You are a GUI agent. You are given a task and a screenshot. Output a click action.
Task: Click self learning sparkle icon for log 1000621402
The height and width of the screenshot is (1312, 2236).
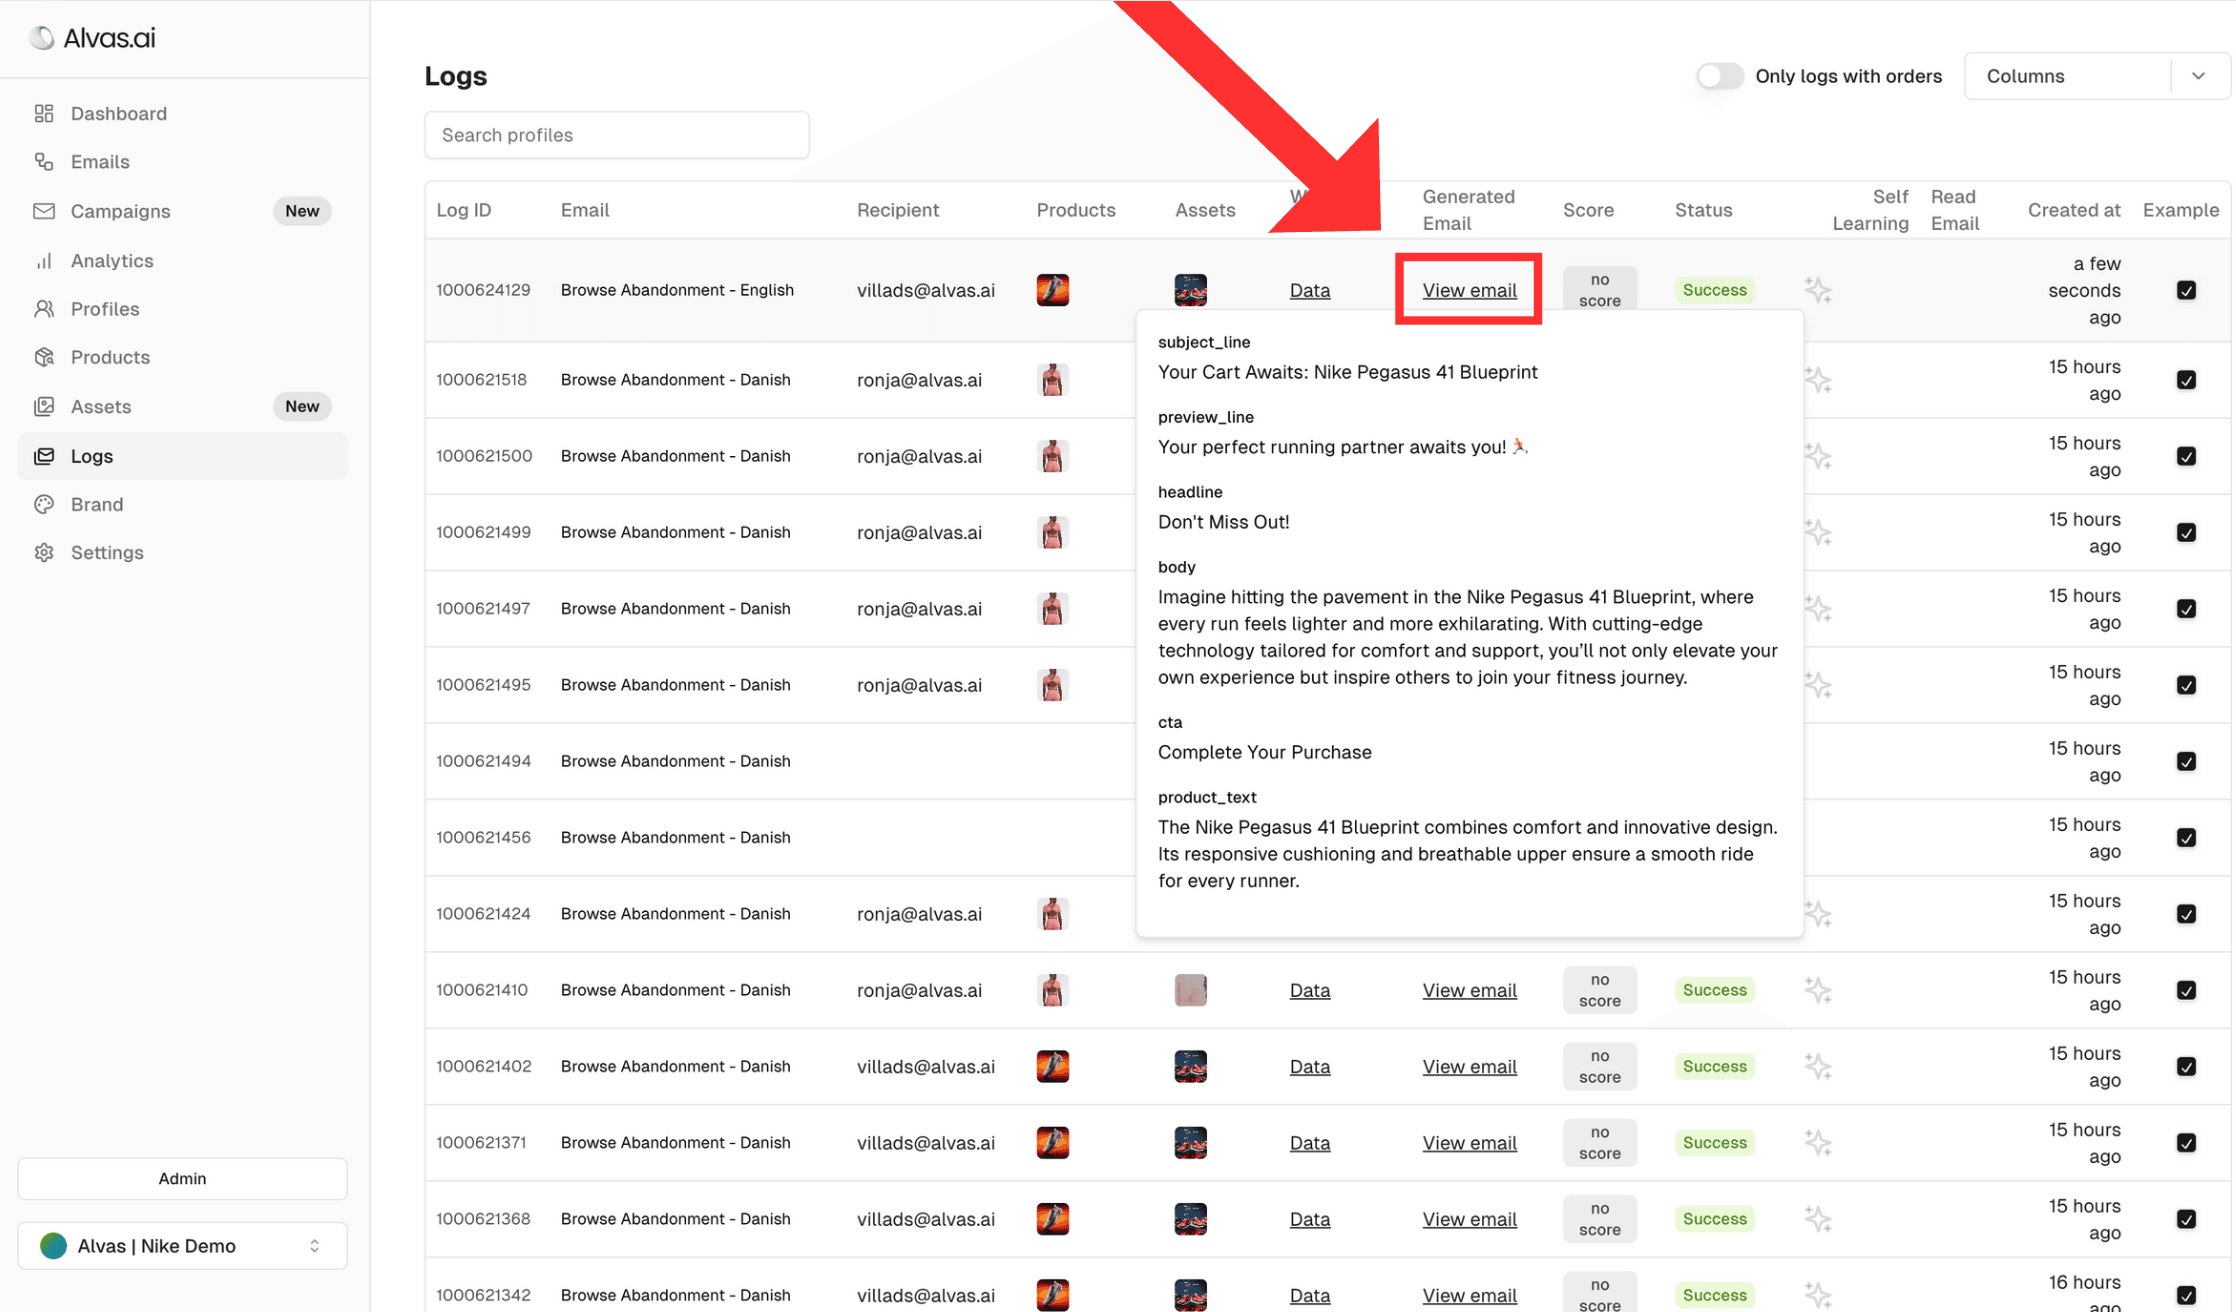pos(1818,1067)
